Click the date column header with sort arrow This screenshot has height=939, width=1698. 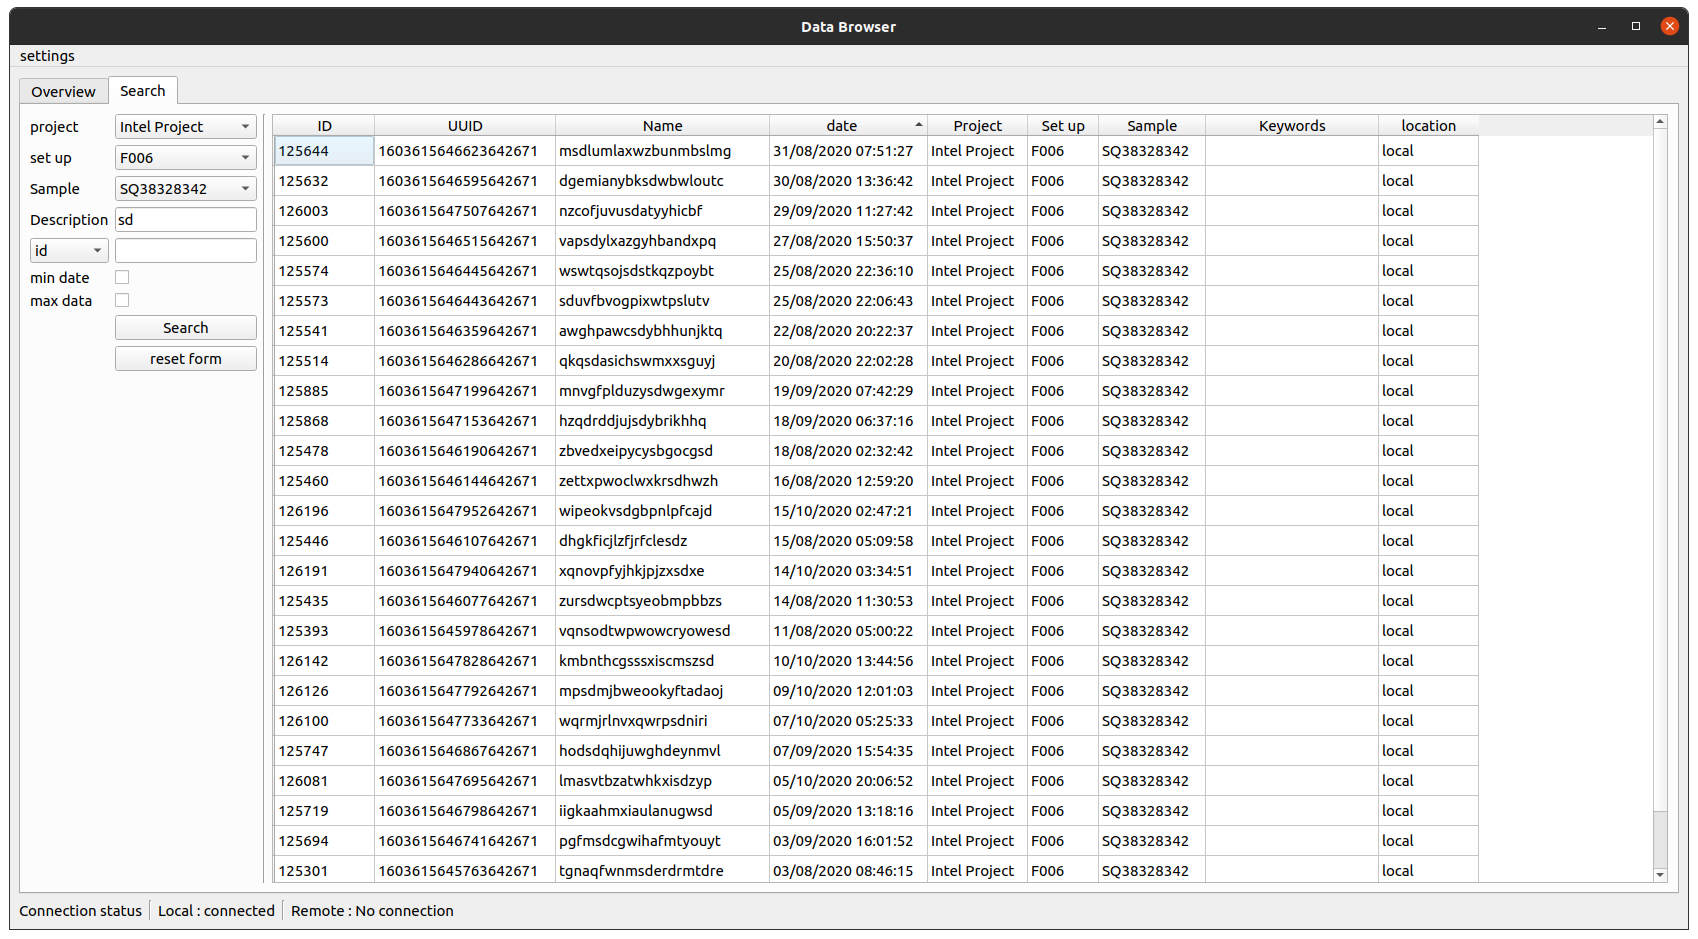848,125
